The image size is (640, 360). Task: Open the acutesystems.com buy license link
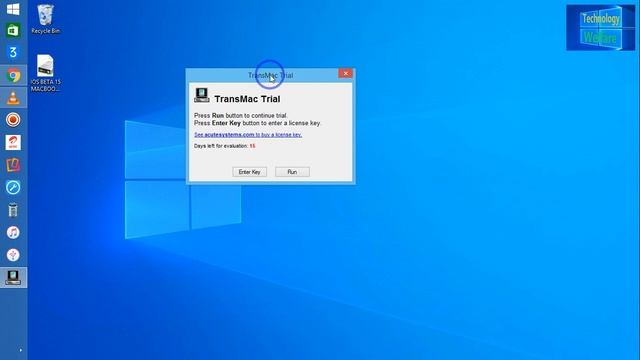point(248,134)
